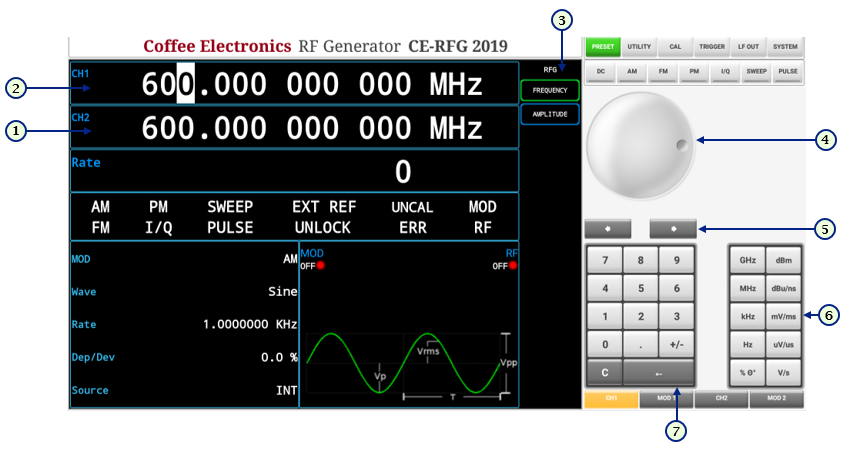Select the dBm unit key

pyautogui.click(x=783, y=260)
